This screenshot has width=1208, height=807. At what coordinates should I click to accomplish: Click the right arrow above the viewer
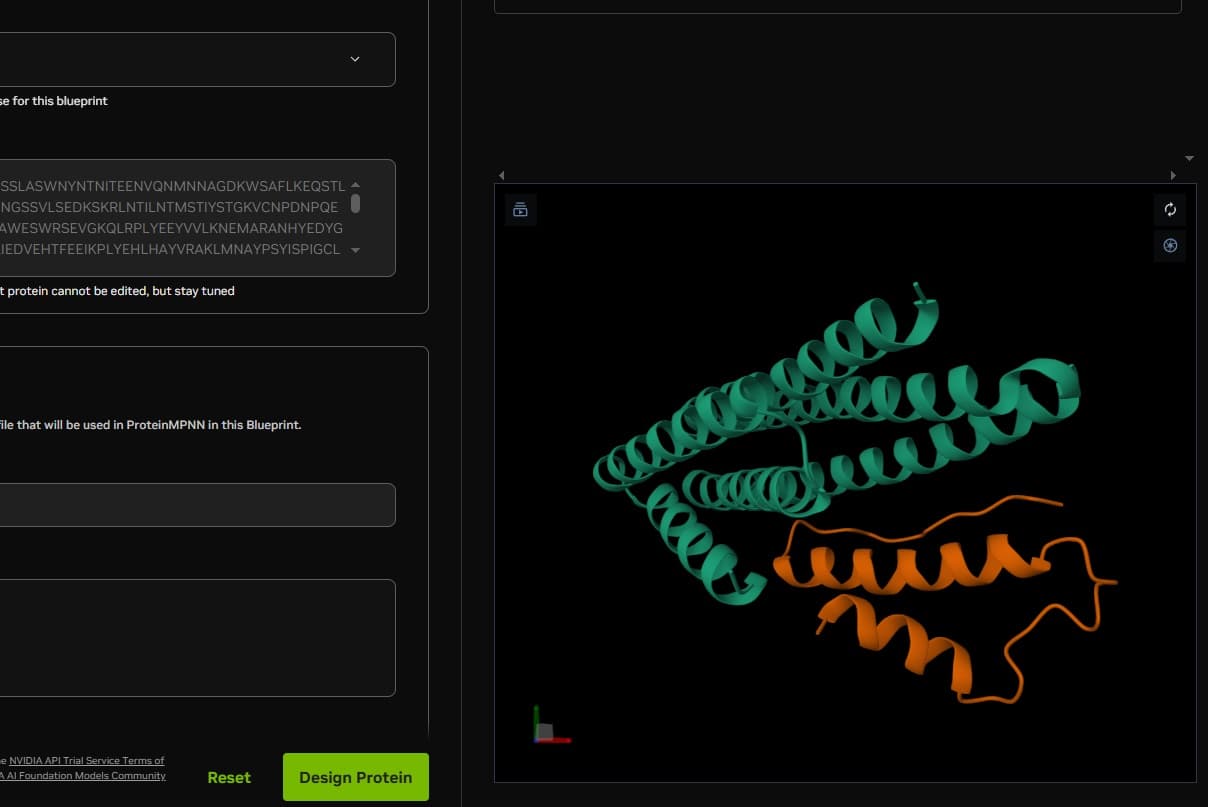point(1173,175)
